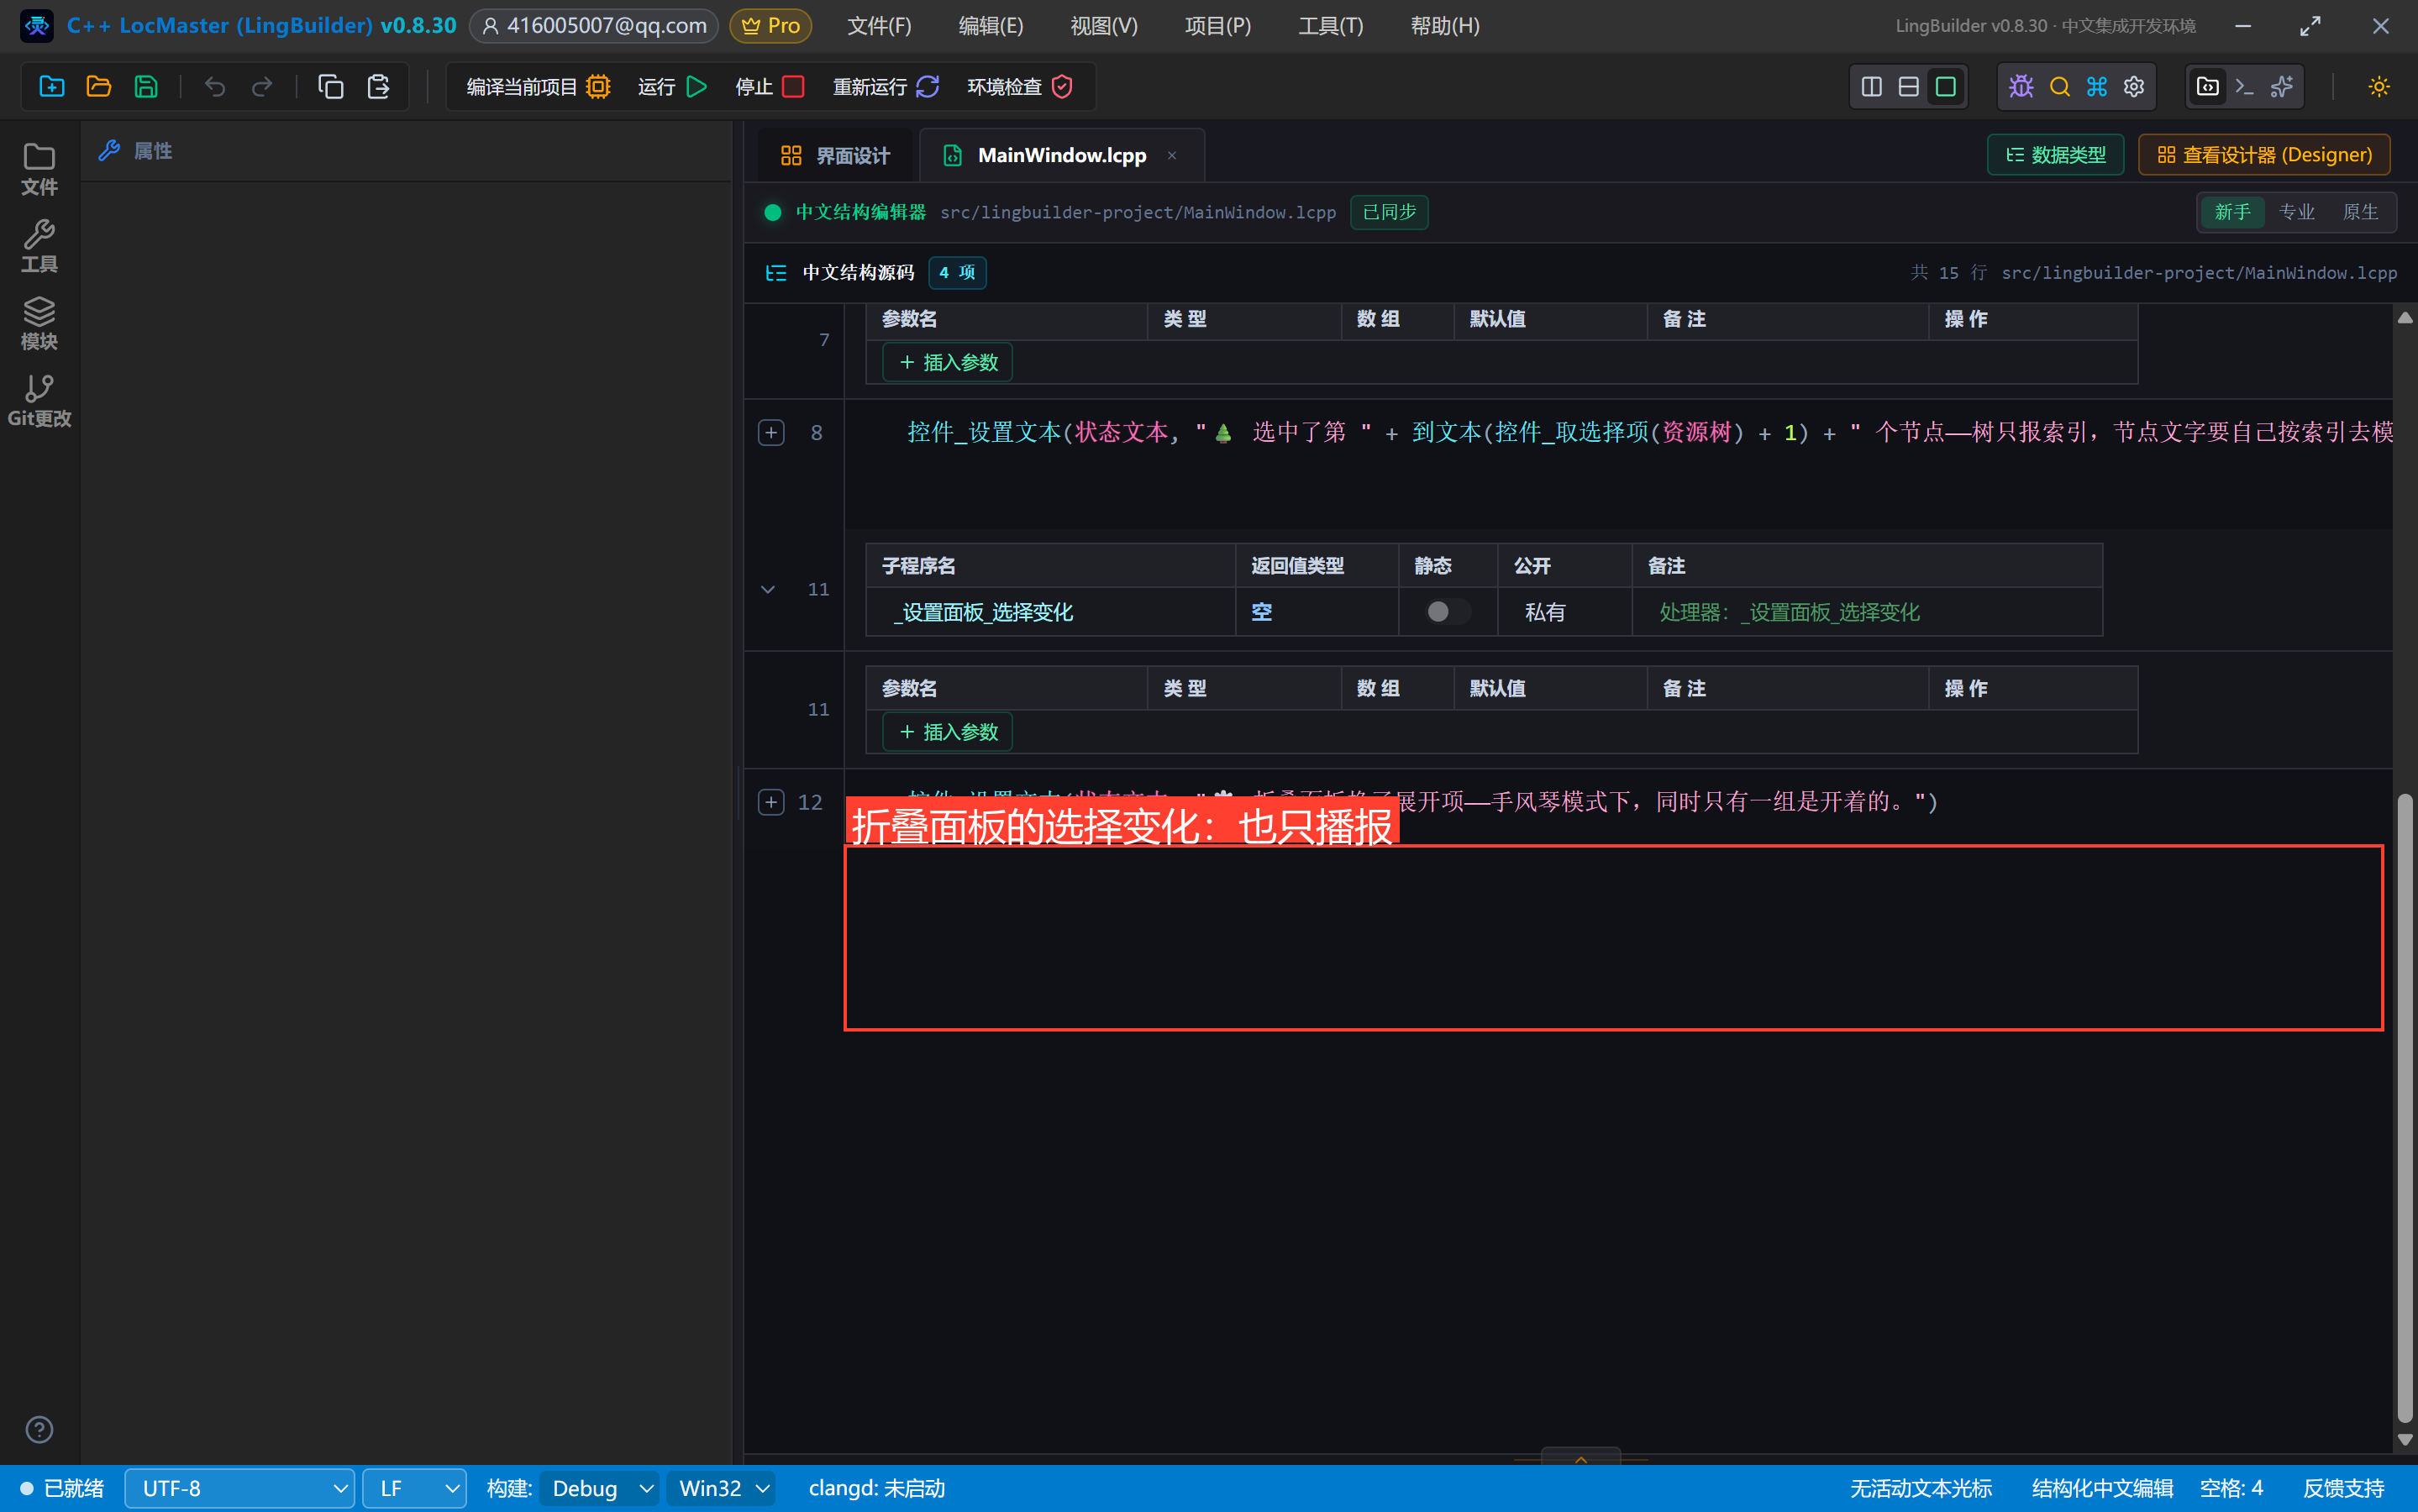Open the Git更改 sidebar panel

(x=39, y=400)
